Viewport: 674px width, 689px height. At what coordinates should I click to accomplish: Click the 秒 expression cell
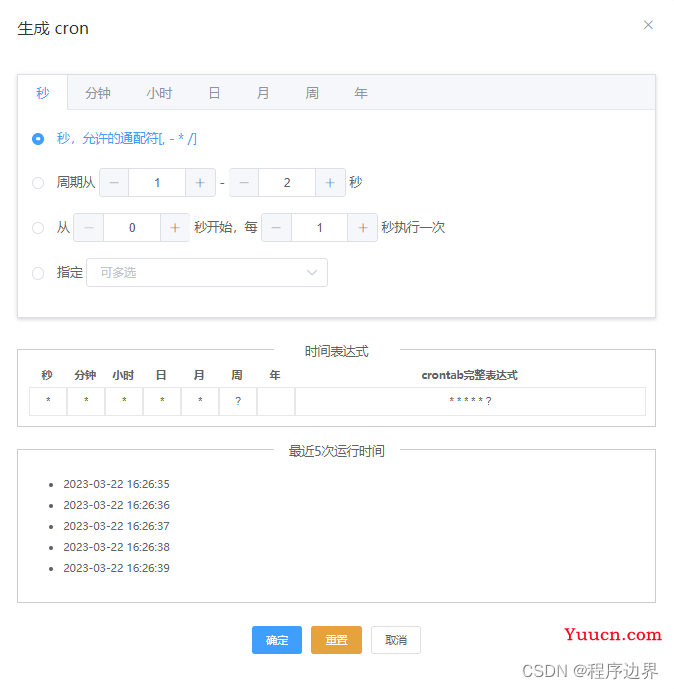48,401
